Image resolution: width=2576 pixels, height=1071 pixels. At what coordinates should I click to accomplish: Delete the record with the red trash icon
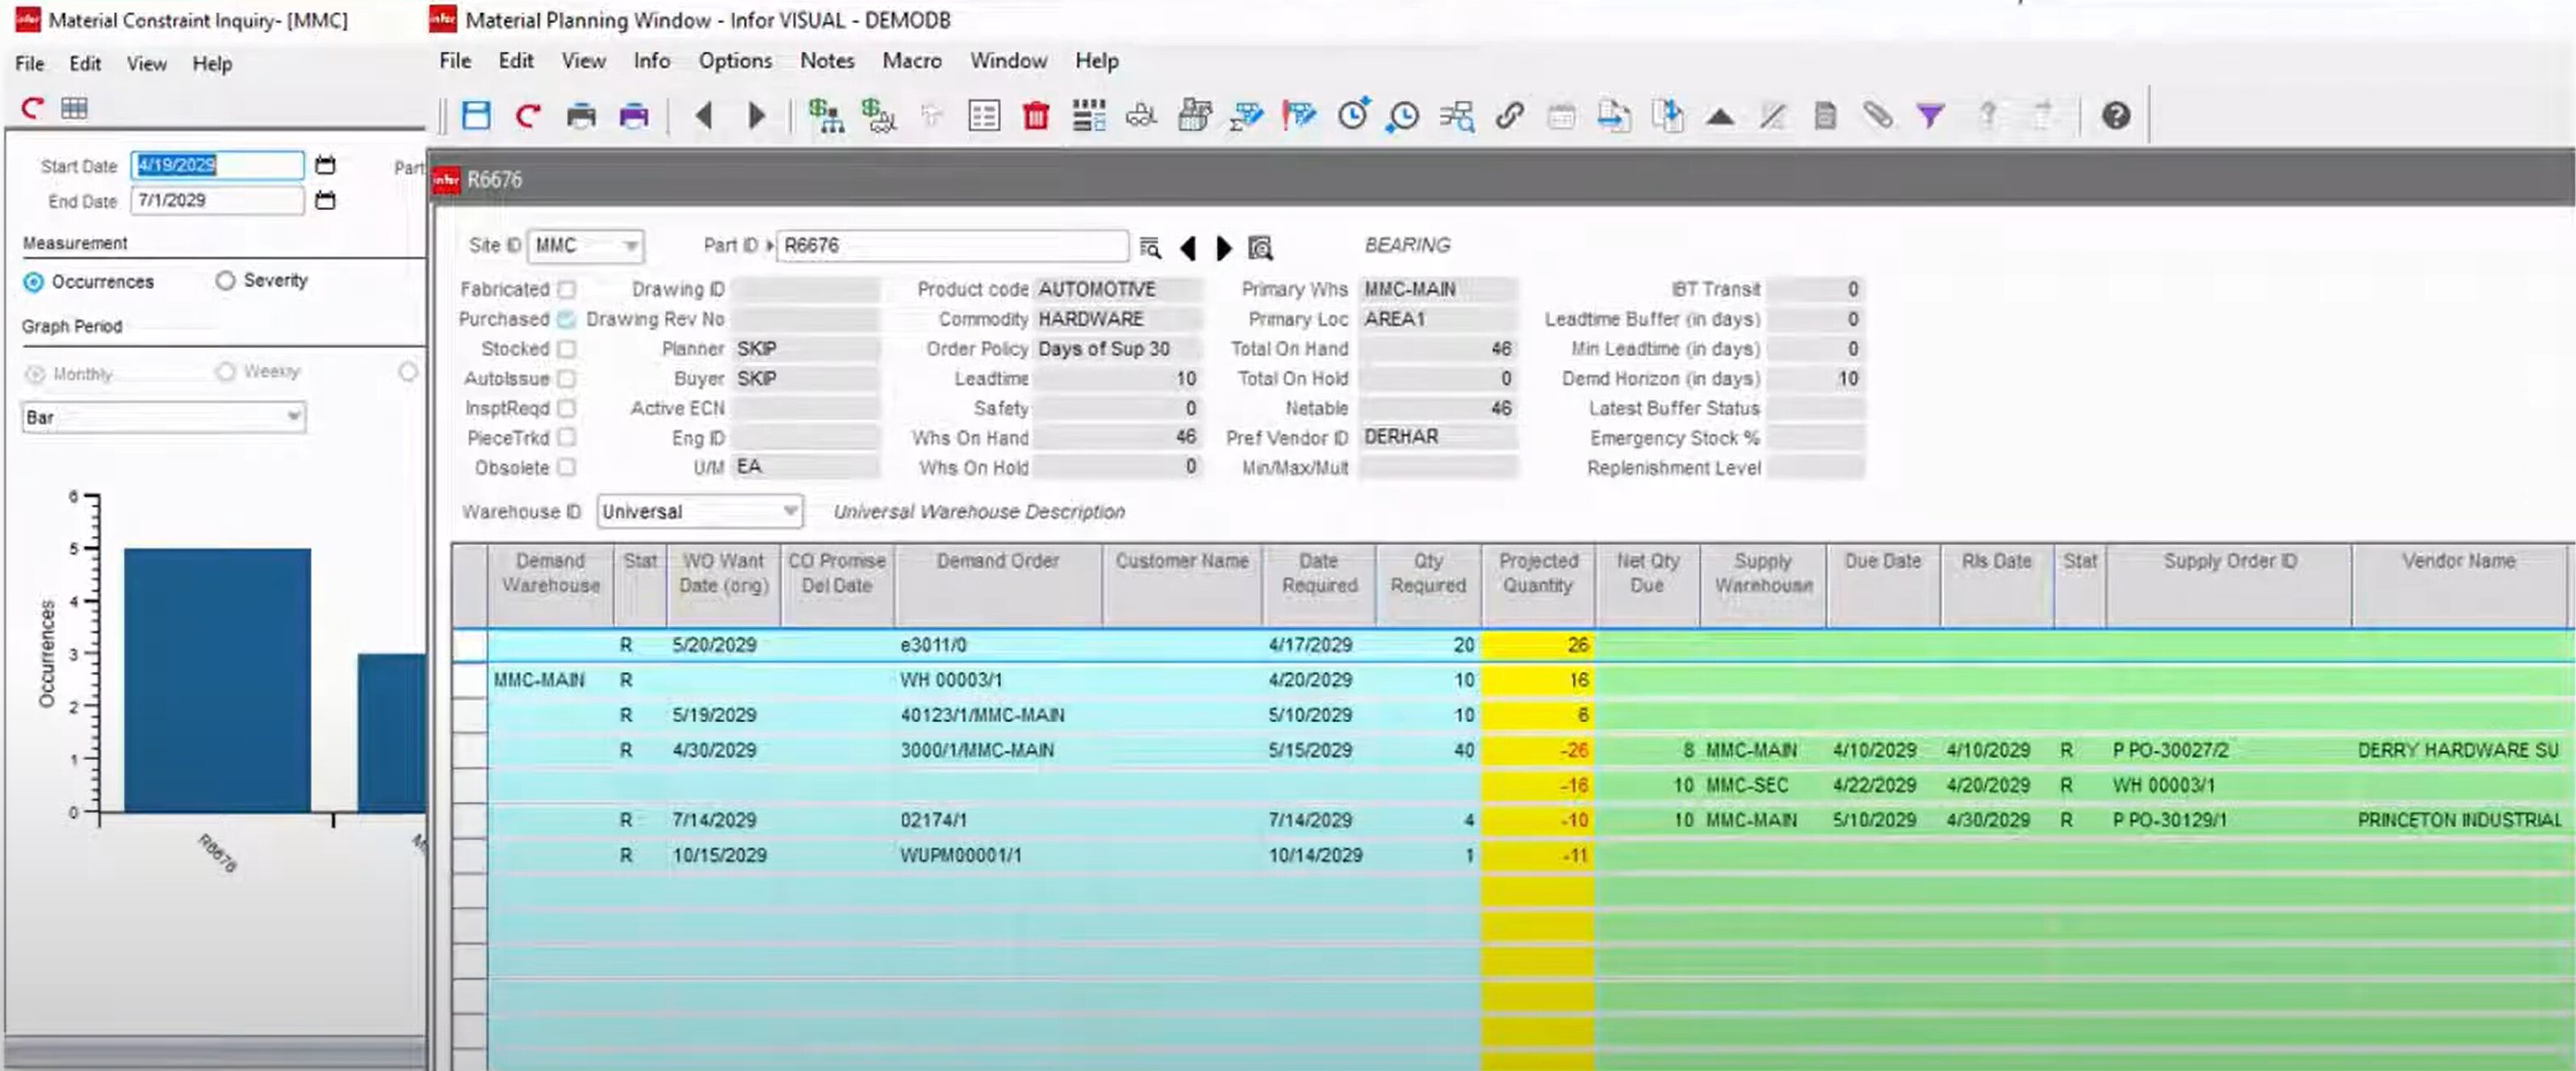pos(1037,115)
